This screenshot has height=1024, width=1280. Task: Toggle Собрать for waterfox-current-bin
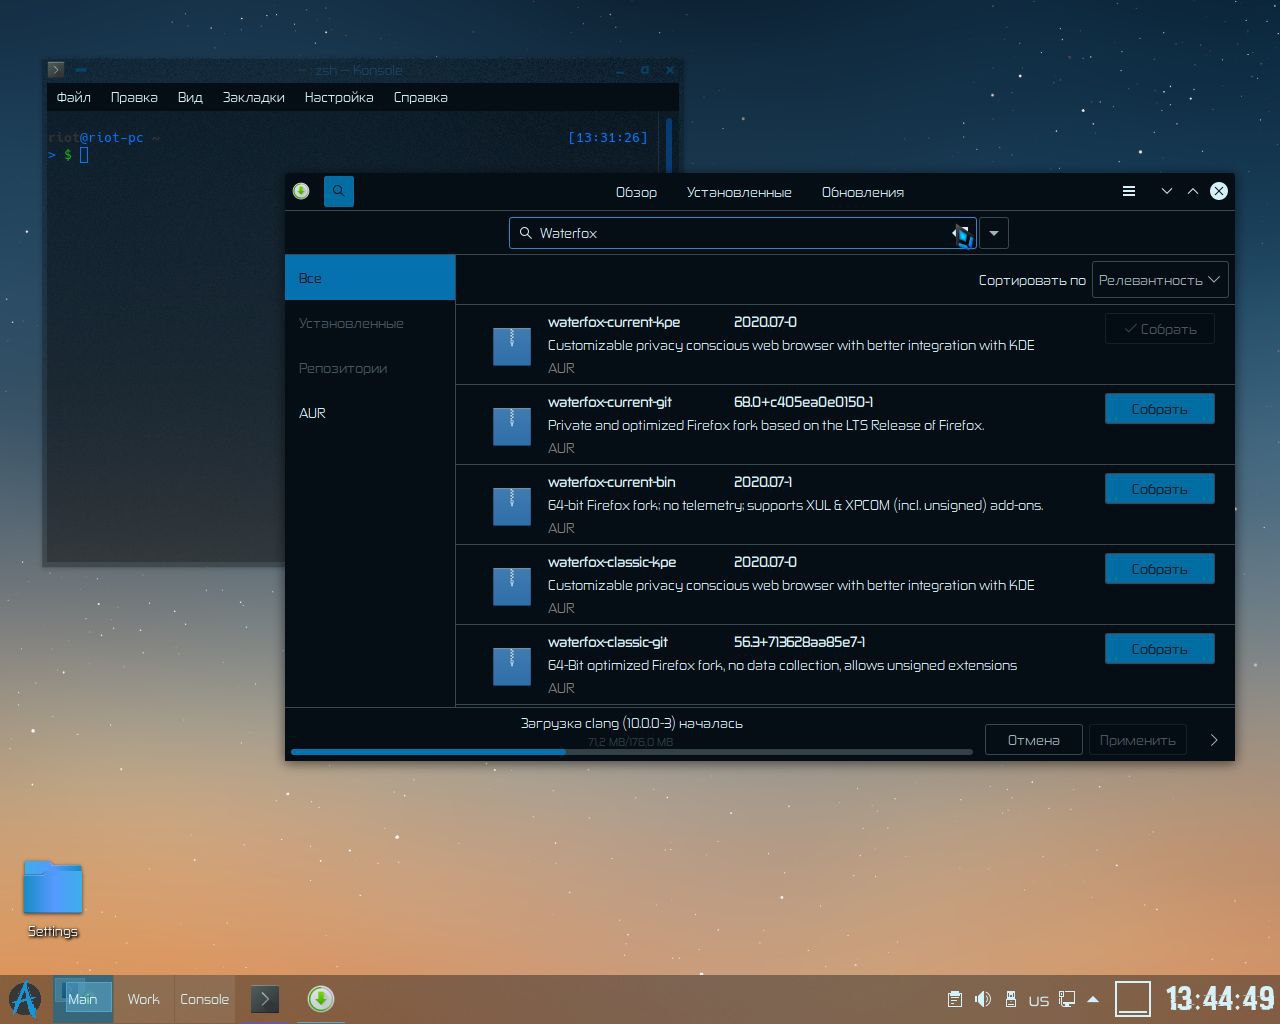pyautogui.click(x=1160, y=489)
